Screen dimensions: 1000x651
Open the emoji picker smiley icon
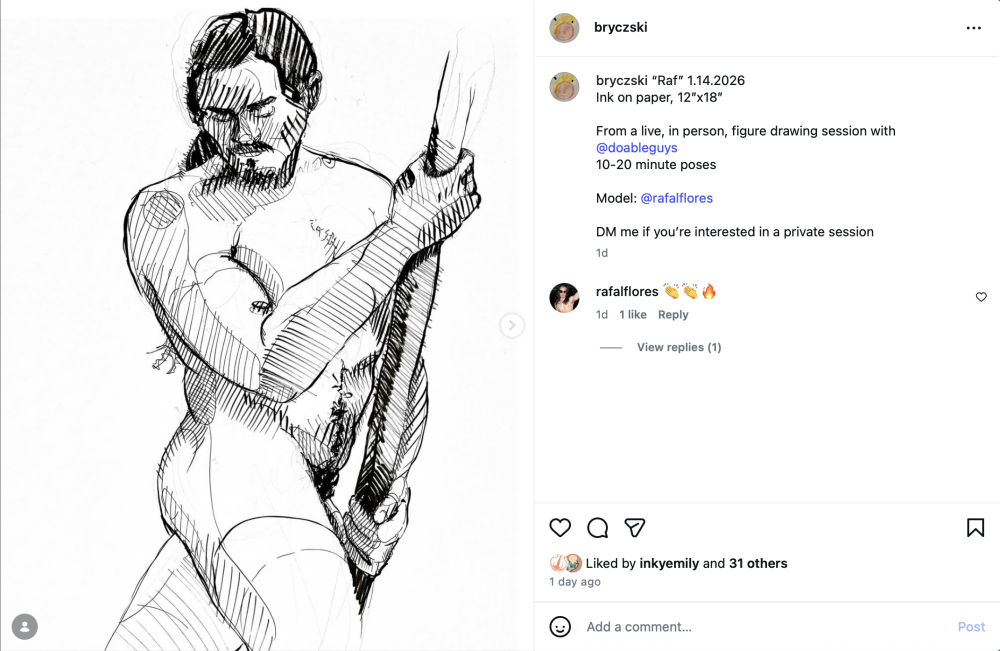[x=561, y=627]
